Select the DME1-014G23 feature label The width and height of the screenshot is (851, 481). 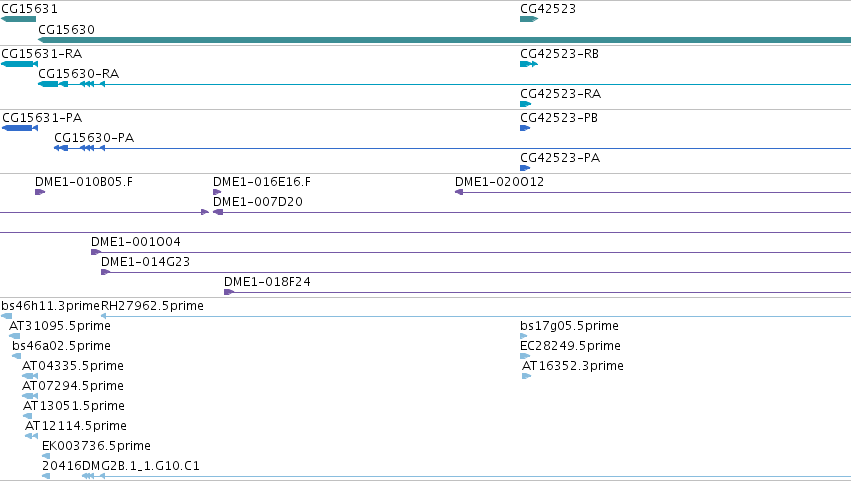tap(145, 262)
